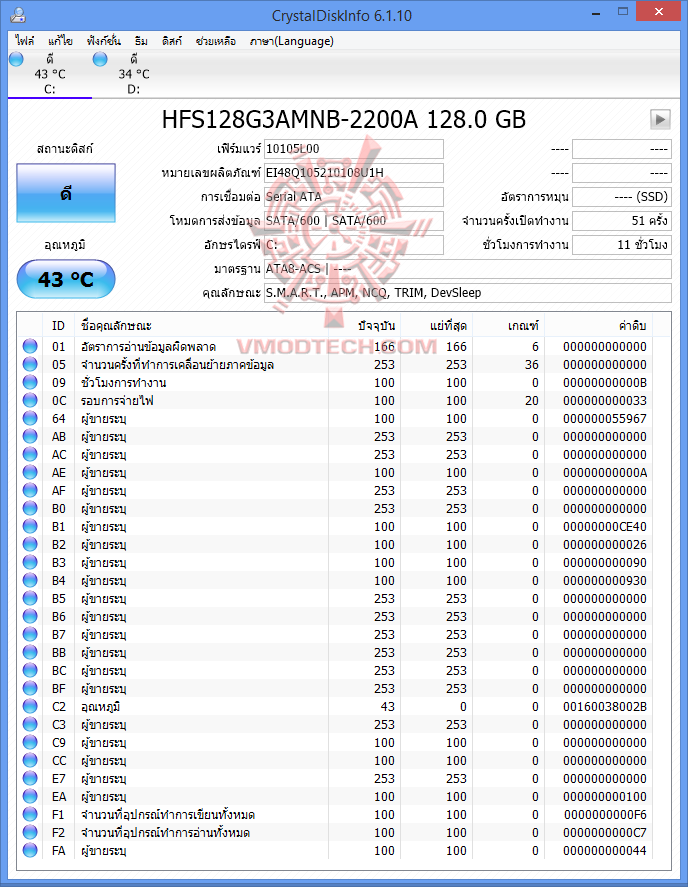Click the SATA/600 transfer mode field
The image size is (688, 887).
(x=354, y=221)
